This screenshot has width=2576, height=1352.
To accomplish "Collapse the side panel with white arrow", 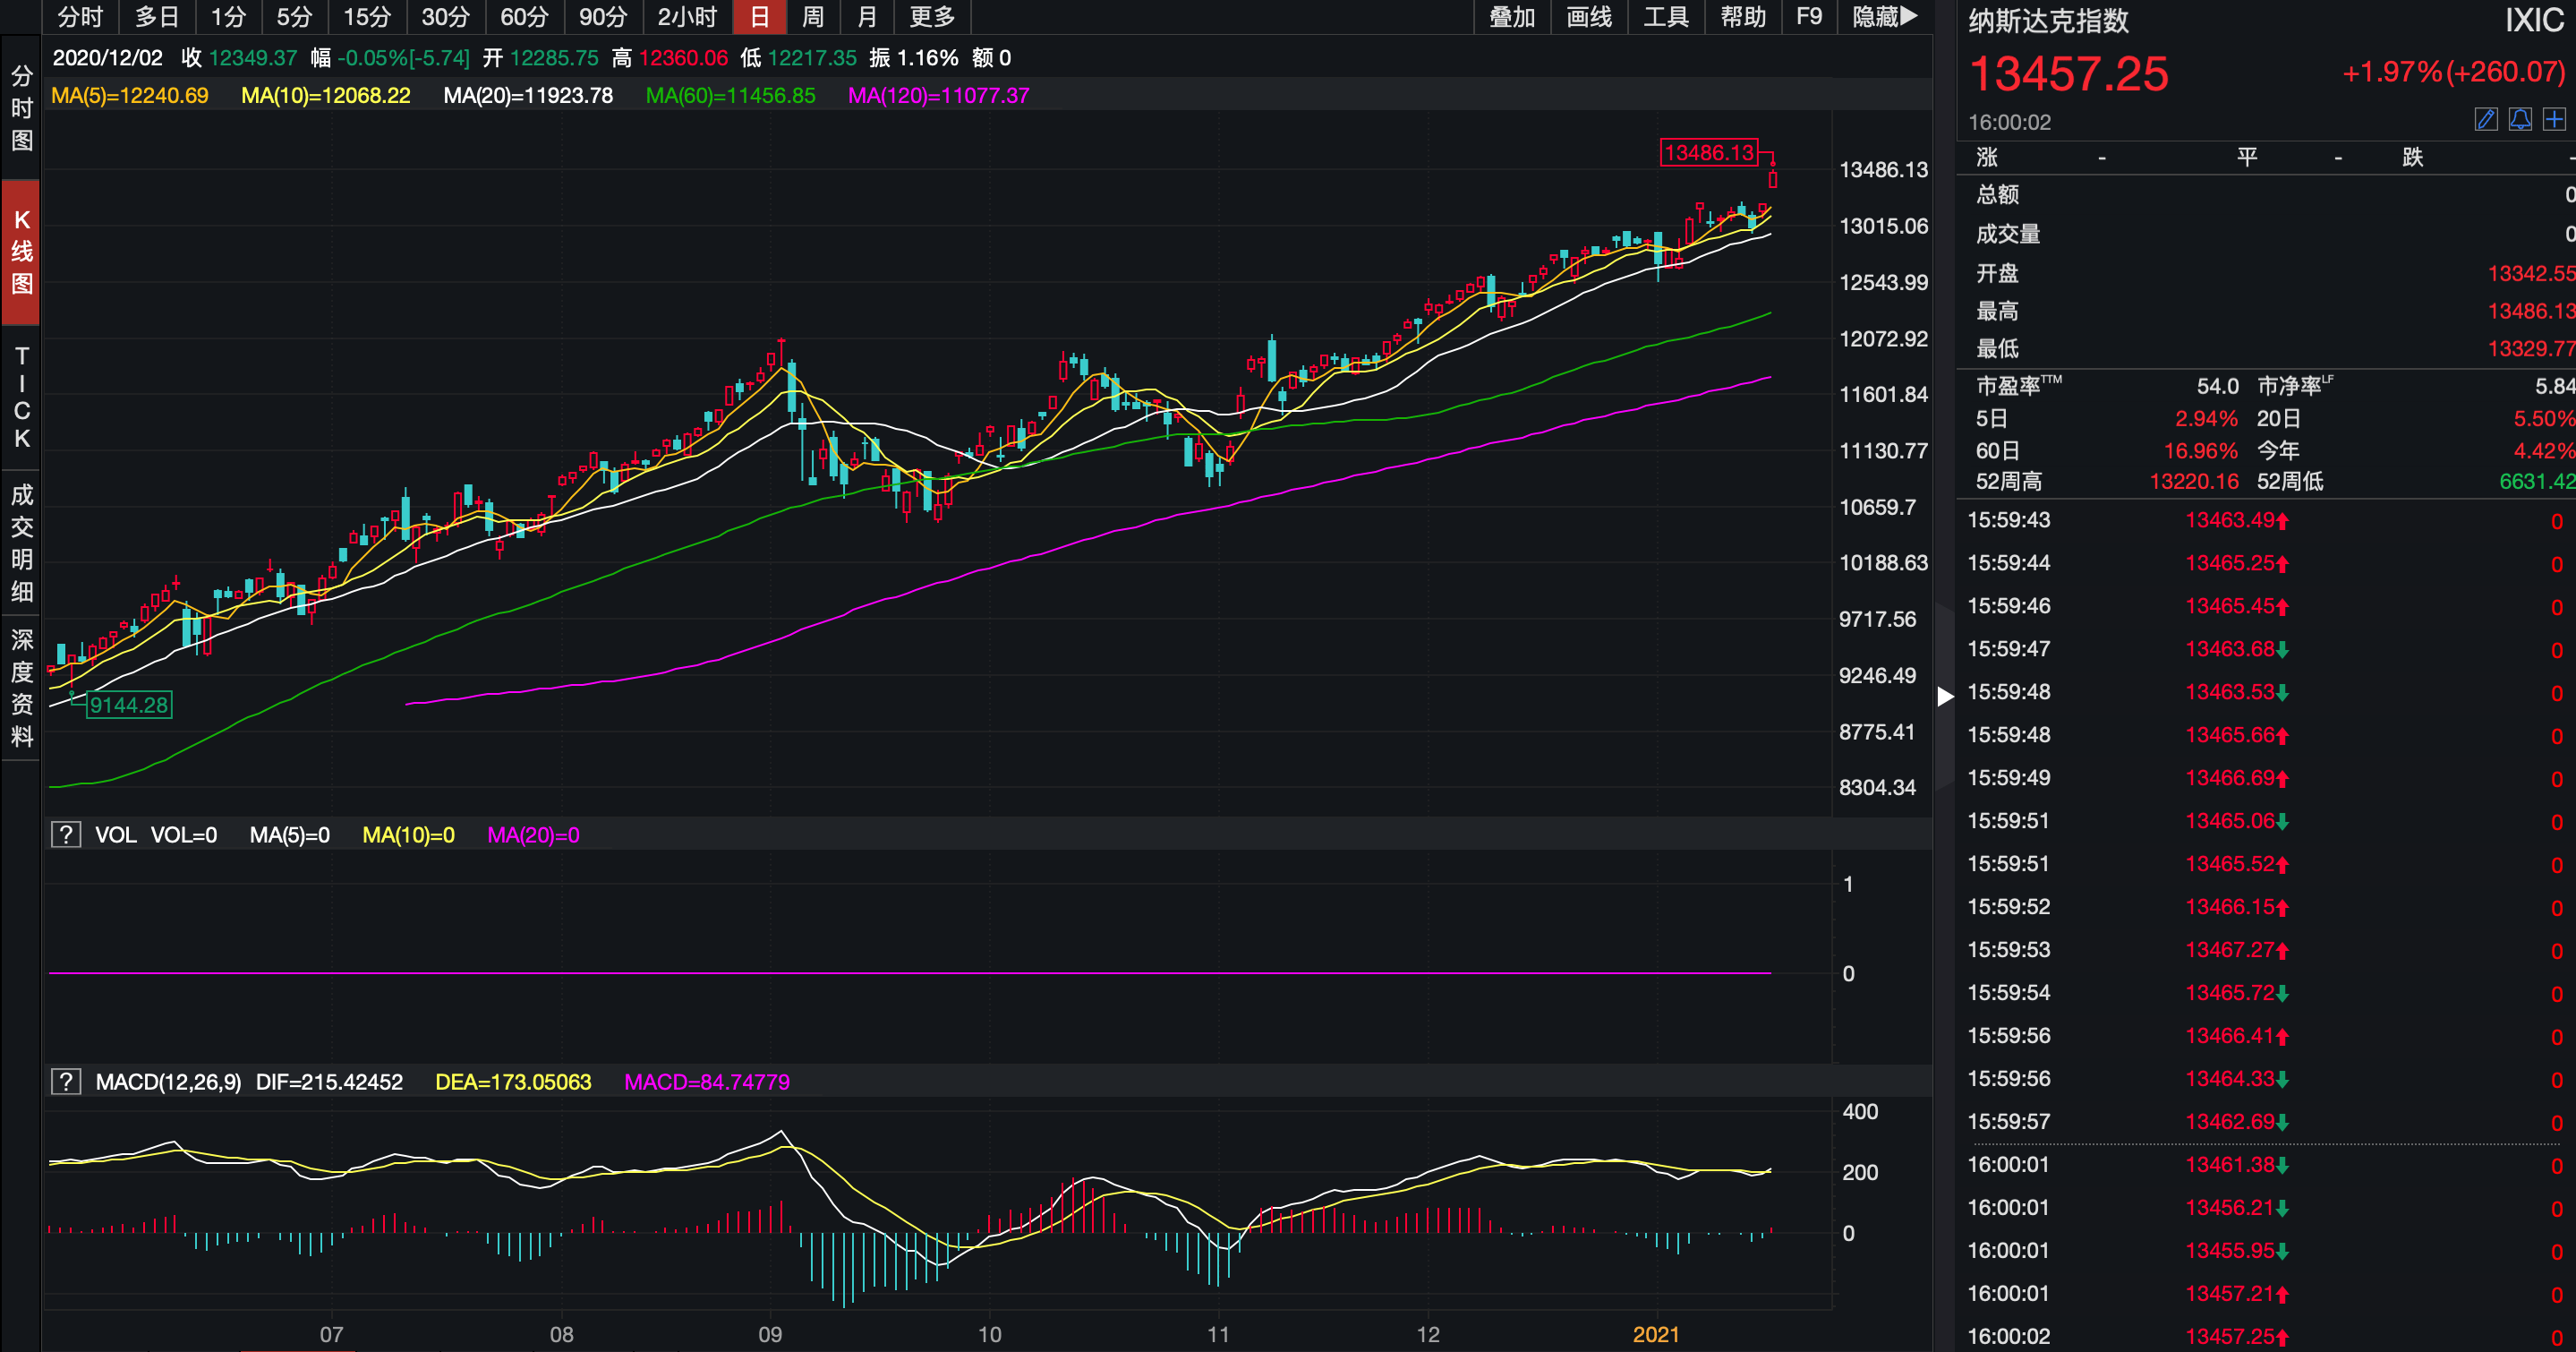I will [1945, 696].
